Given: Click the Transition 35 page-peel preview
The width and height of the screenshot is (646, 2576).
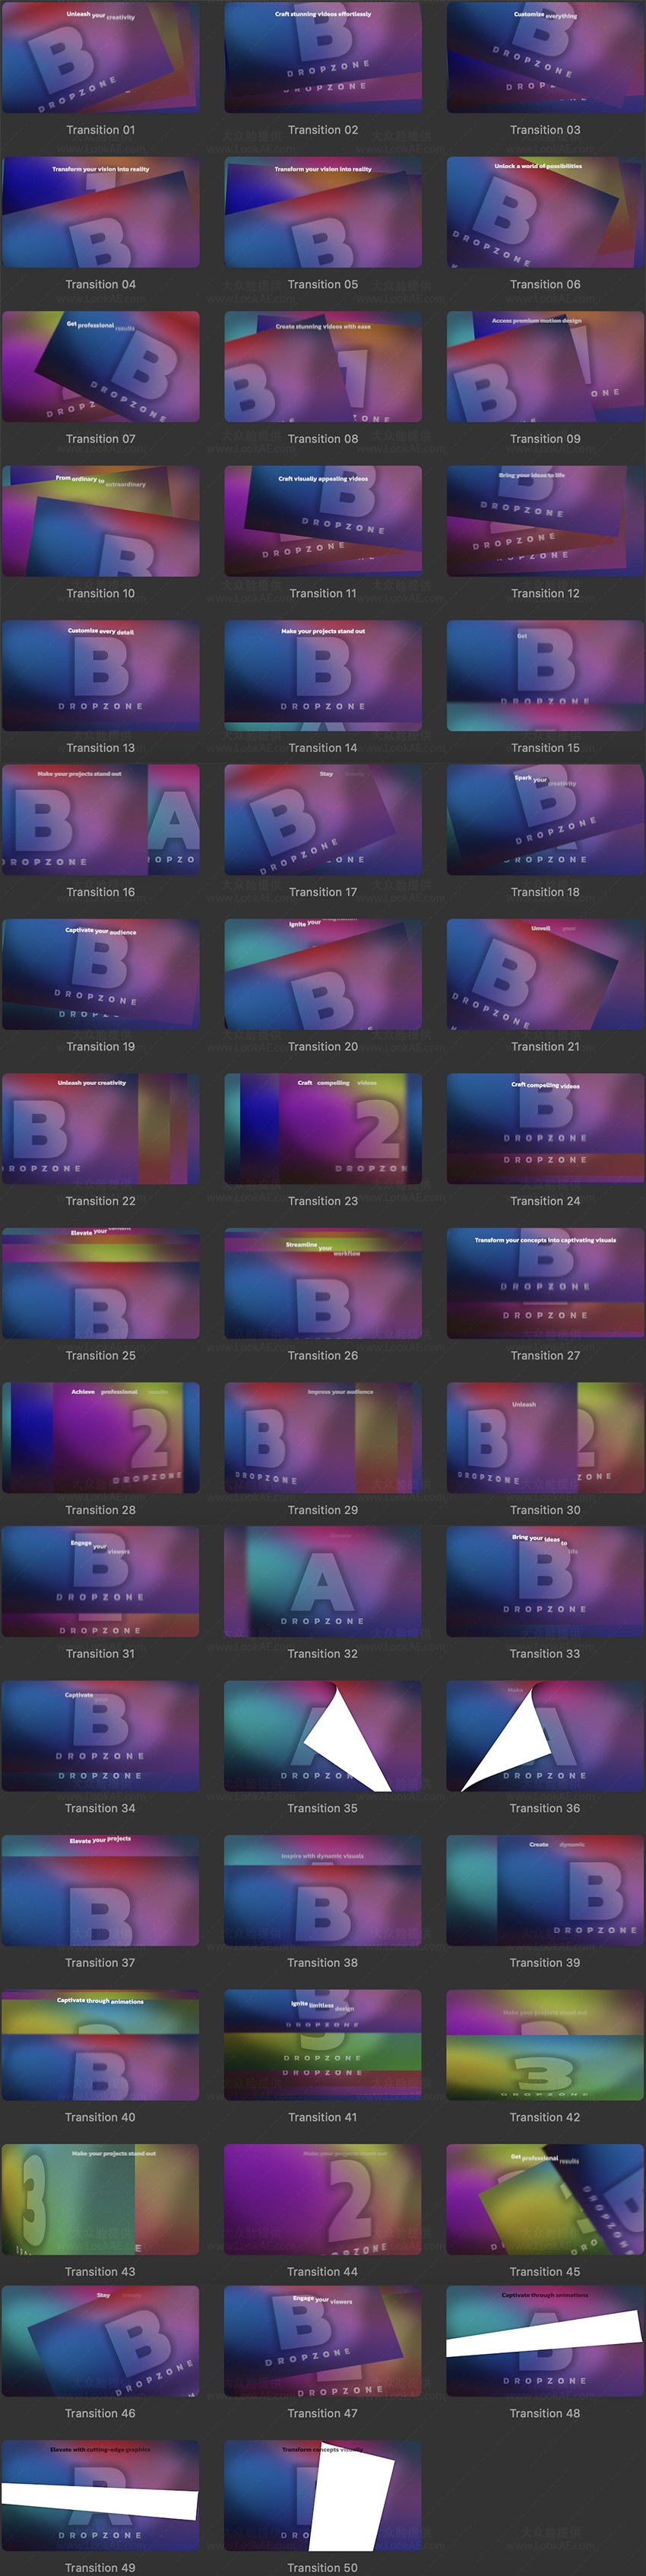Looking at the screenshot, I should 323,1736.
